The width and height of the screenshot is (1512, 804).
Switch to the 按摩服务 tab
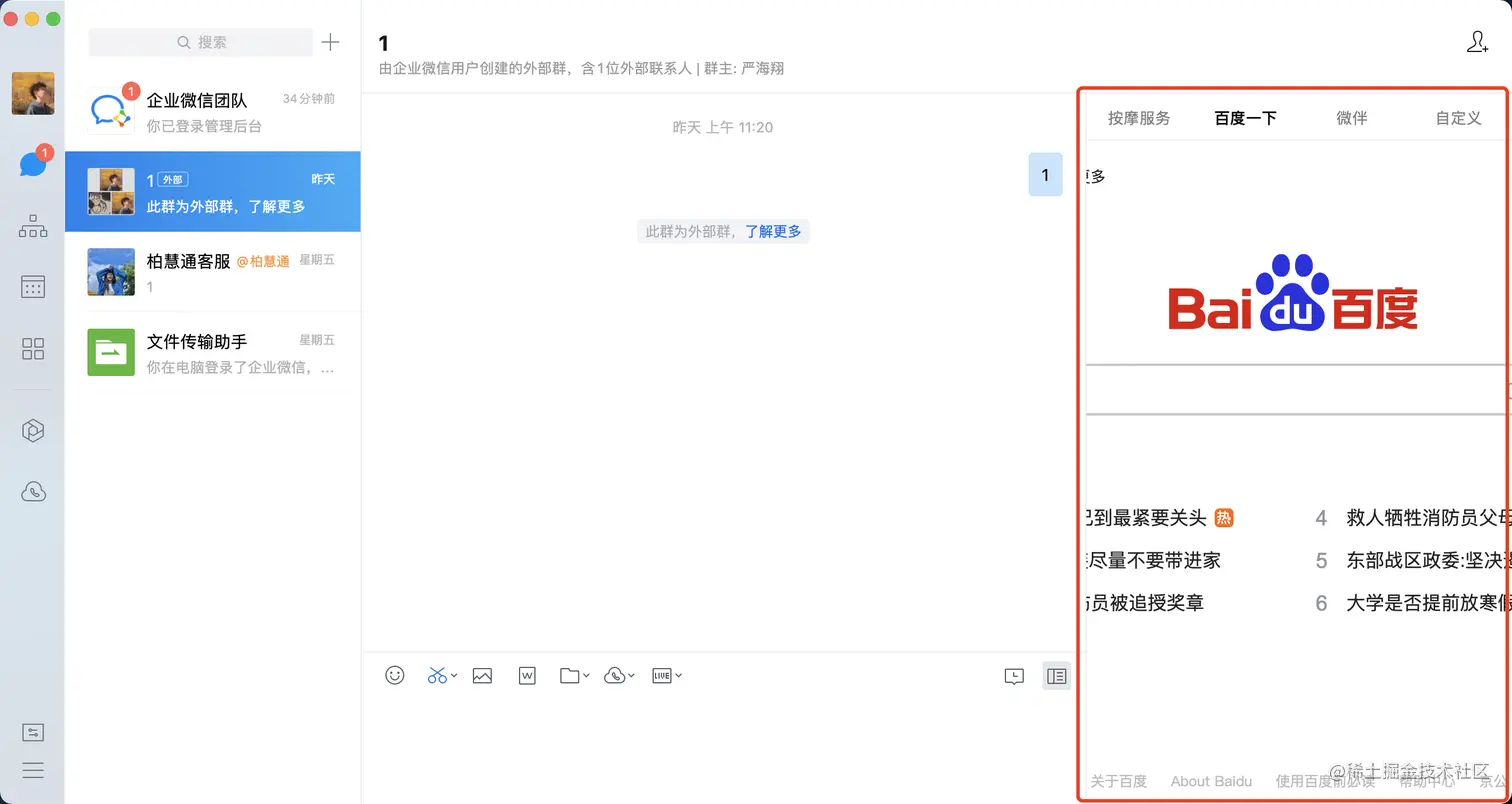(1139, 118)
